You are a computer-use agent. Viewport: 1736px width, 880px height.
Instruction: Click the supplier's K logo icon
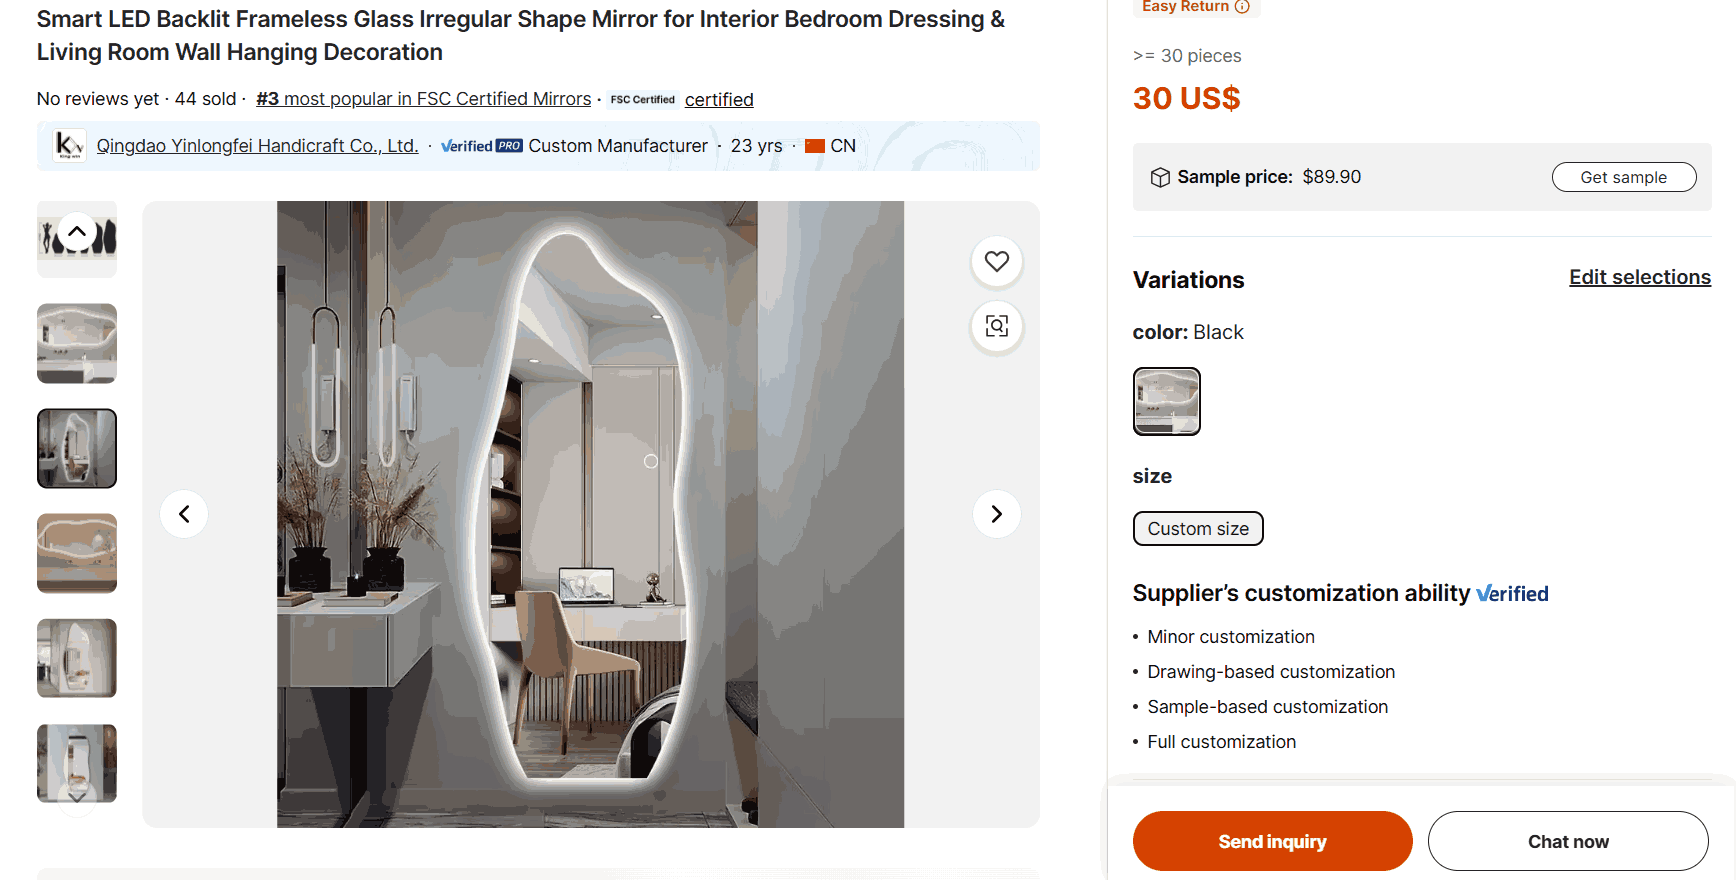tap(69, 145)
